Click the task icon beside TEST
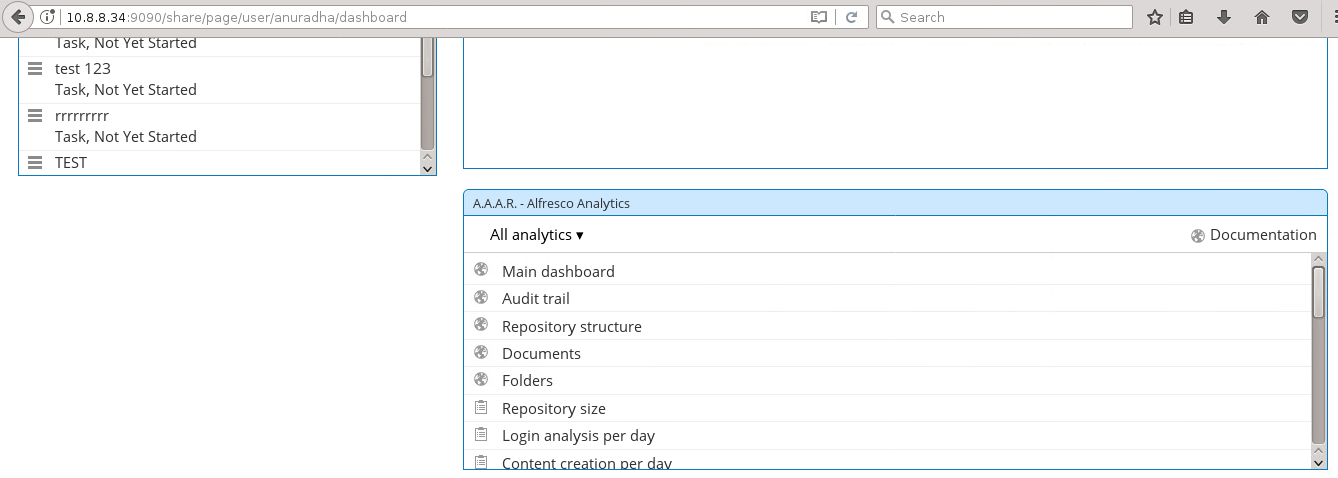The width and height of the screenshot is (1338, 478). click(35, 162)
